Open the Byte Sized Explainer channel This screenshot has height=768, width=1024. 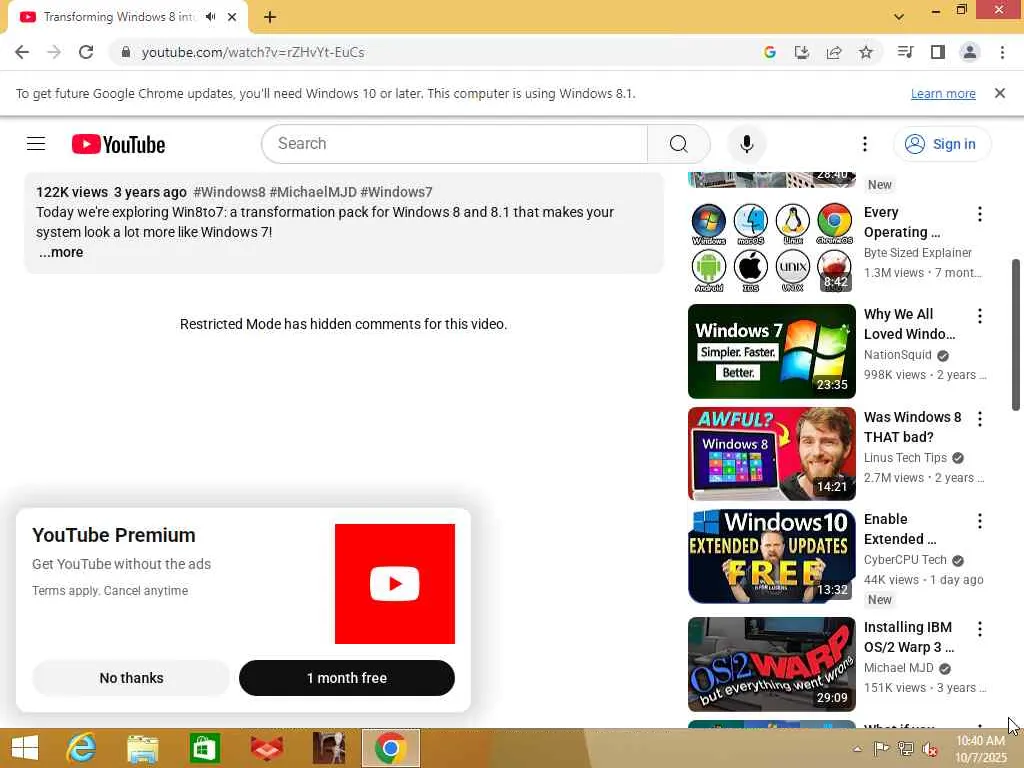point(918,253)
